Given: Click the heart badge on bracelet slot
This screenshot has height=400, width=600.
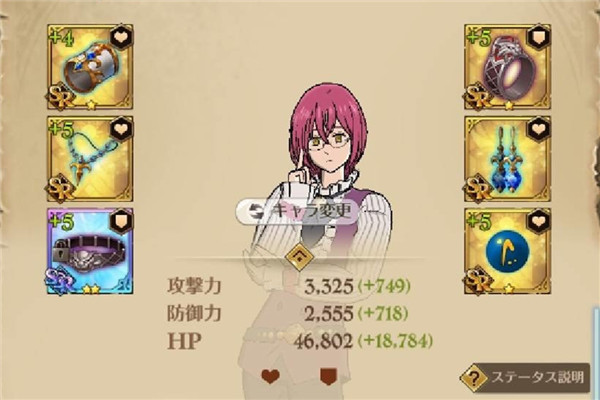Looking at the screenshot, I should (122, 37).
